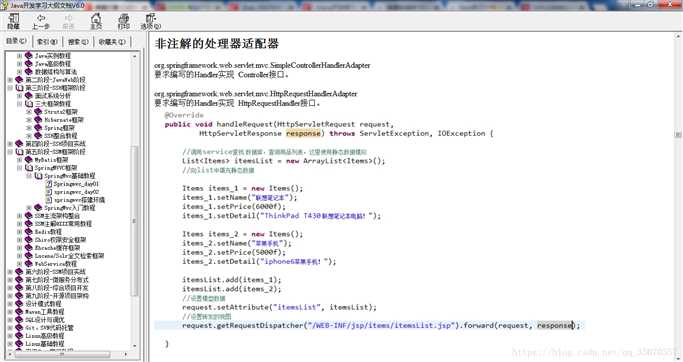Expand the 第二阶段-JavaWeb阶段 tree node
Viewport: 683px width, 362px height.
[10, 80]
